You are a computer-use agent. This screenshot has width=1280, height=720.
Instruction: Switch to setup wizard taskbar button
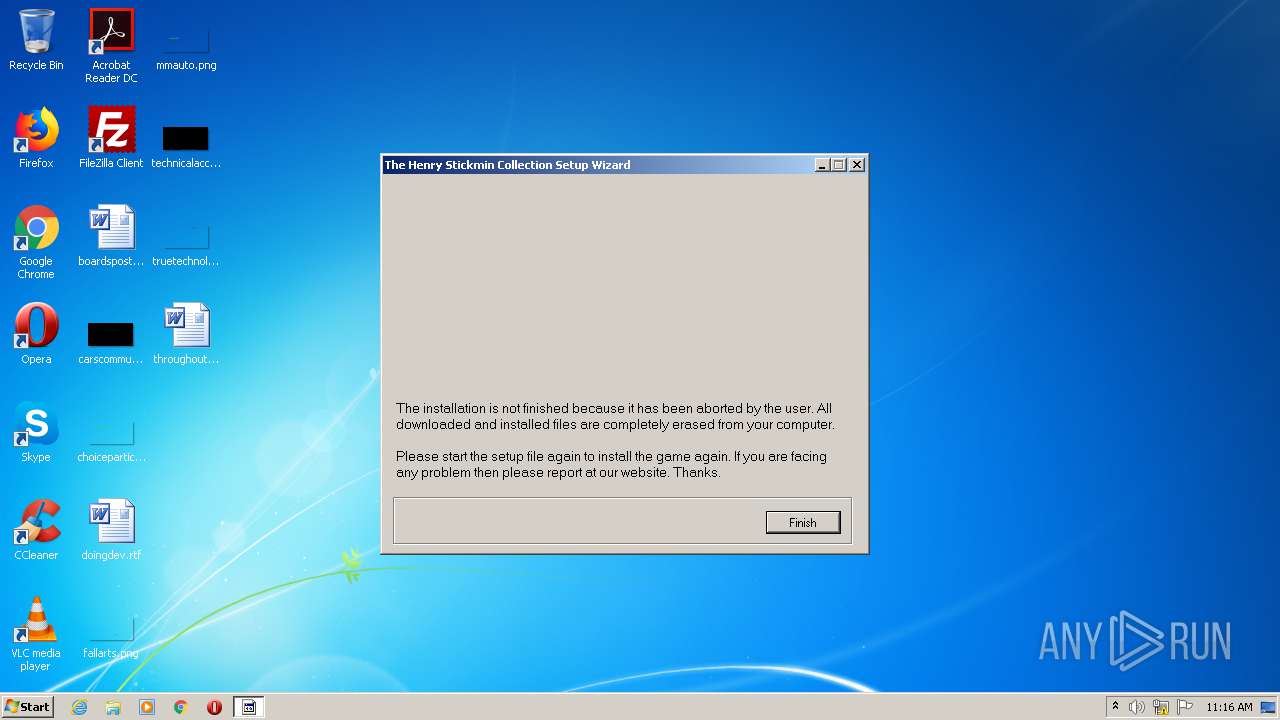249,707
